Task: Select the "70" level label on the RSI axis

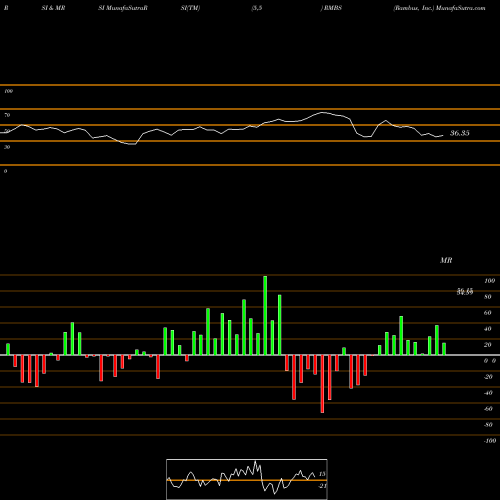Action: click(7, 115)
